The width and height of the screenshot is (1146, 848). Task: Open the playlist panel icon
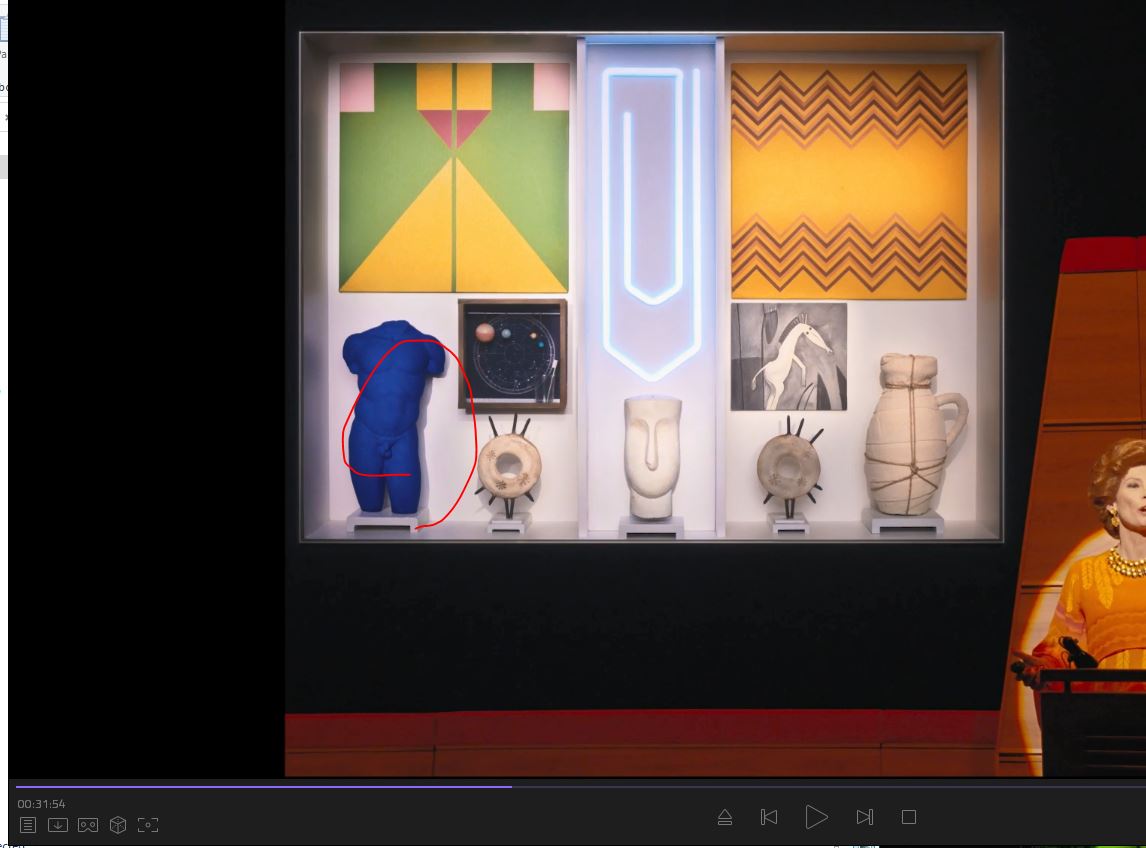[x=28, y=825]
